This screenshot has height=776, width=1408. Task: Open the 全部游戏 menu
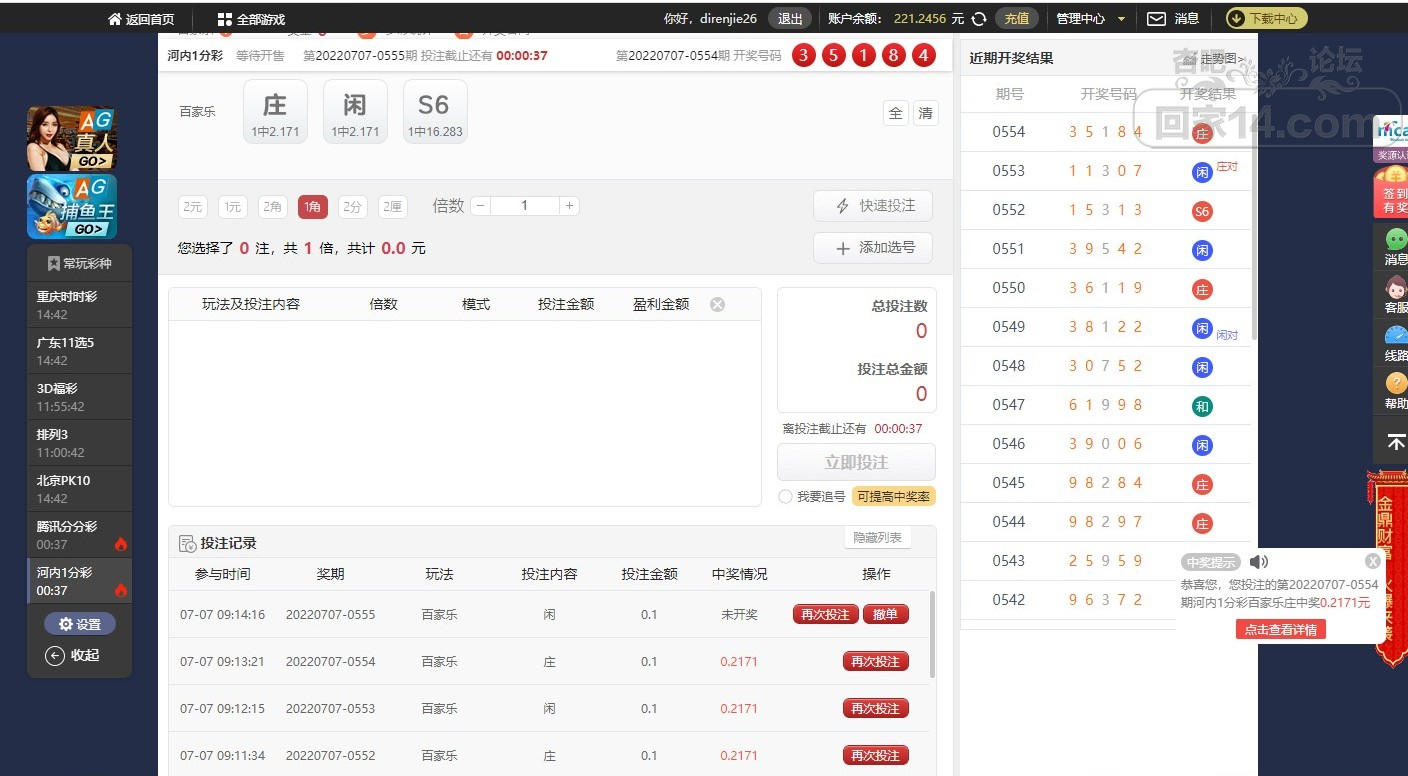[251, 19]
